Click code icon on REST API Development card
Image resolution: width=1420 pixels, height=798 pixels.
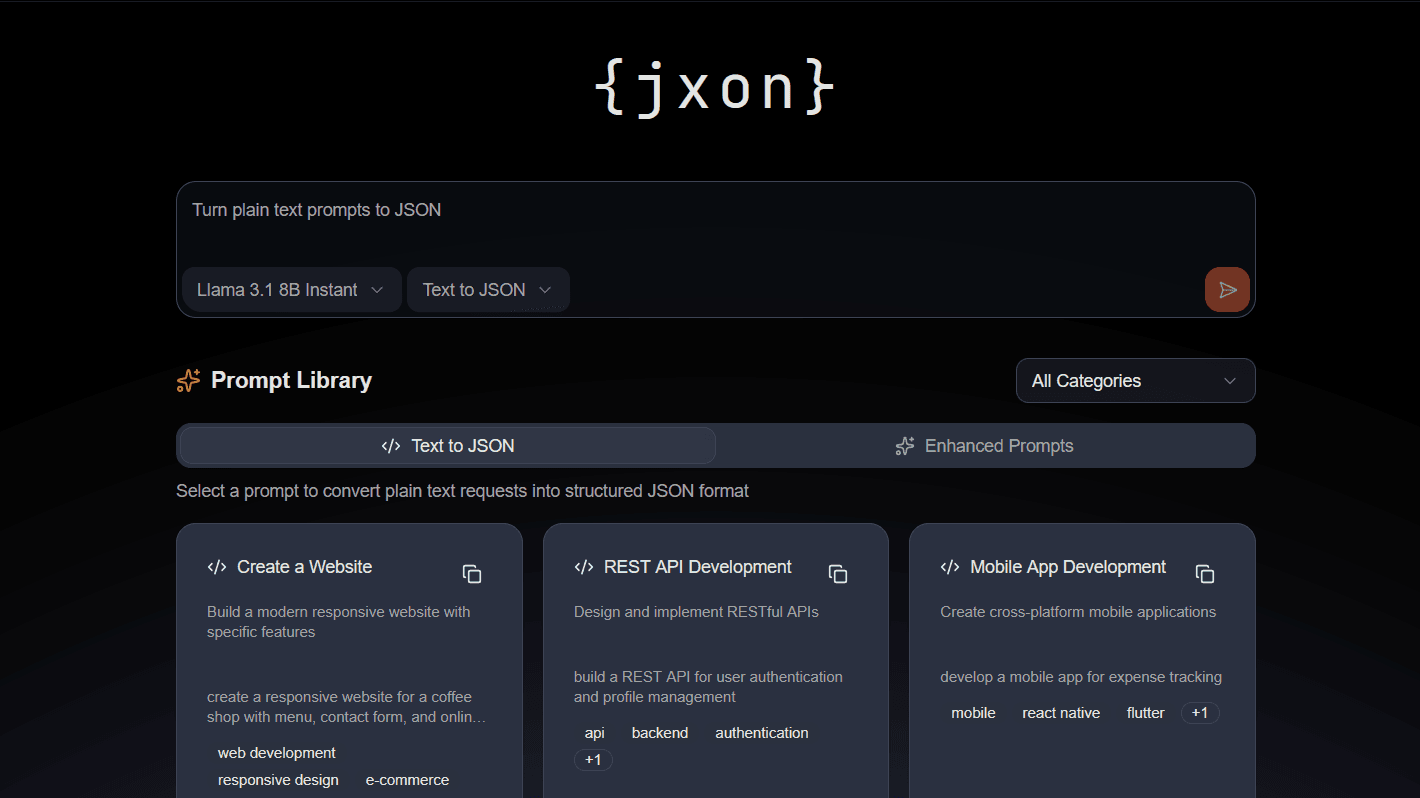(x=584, y=567)
